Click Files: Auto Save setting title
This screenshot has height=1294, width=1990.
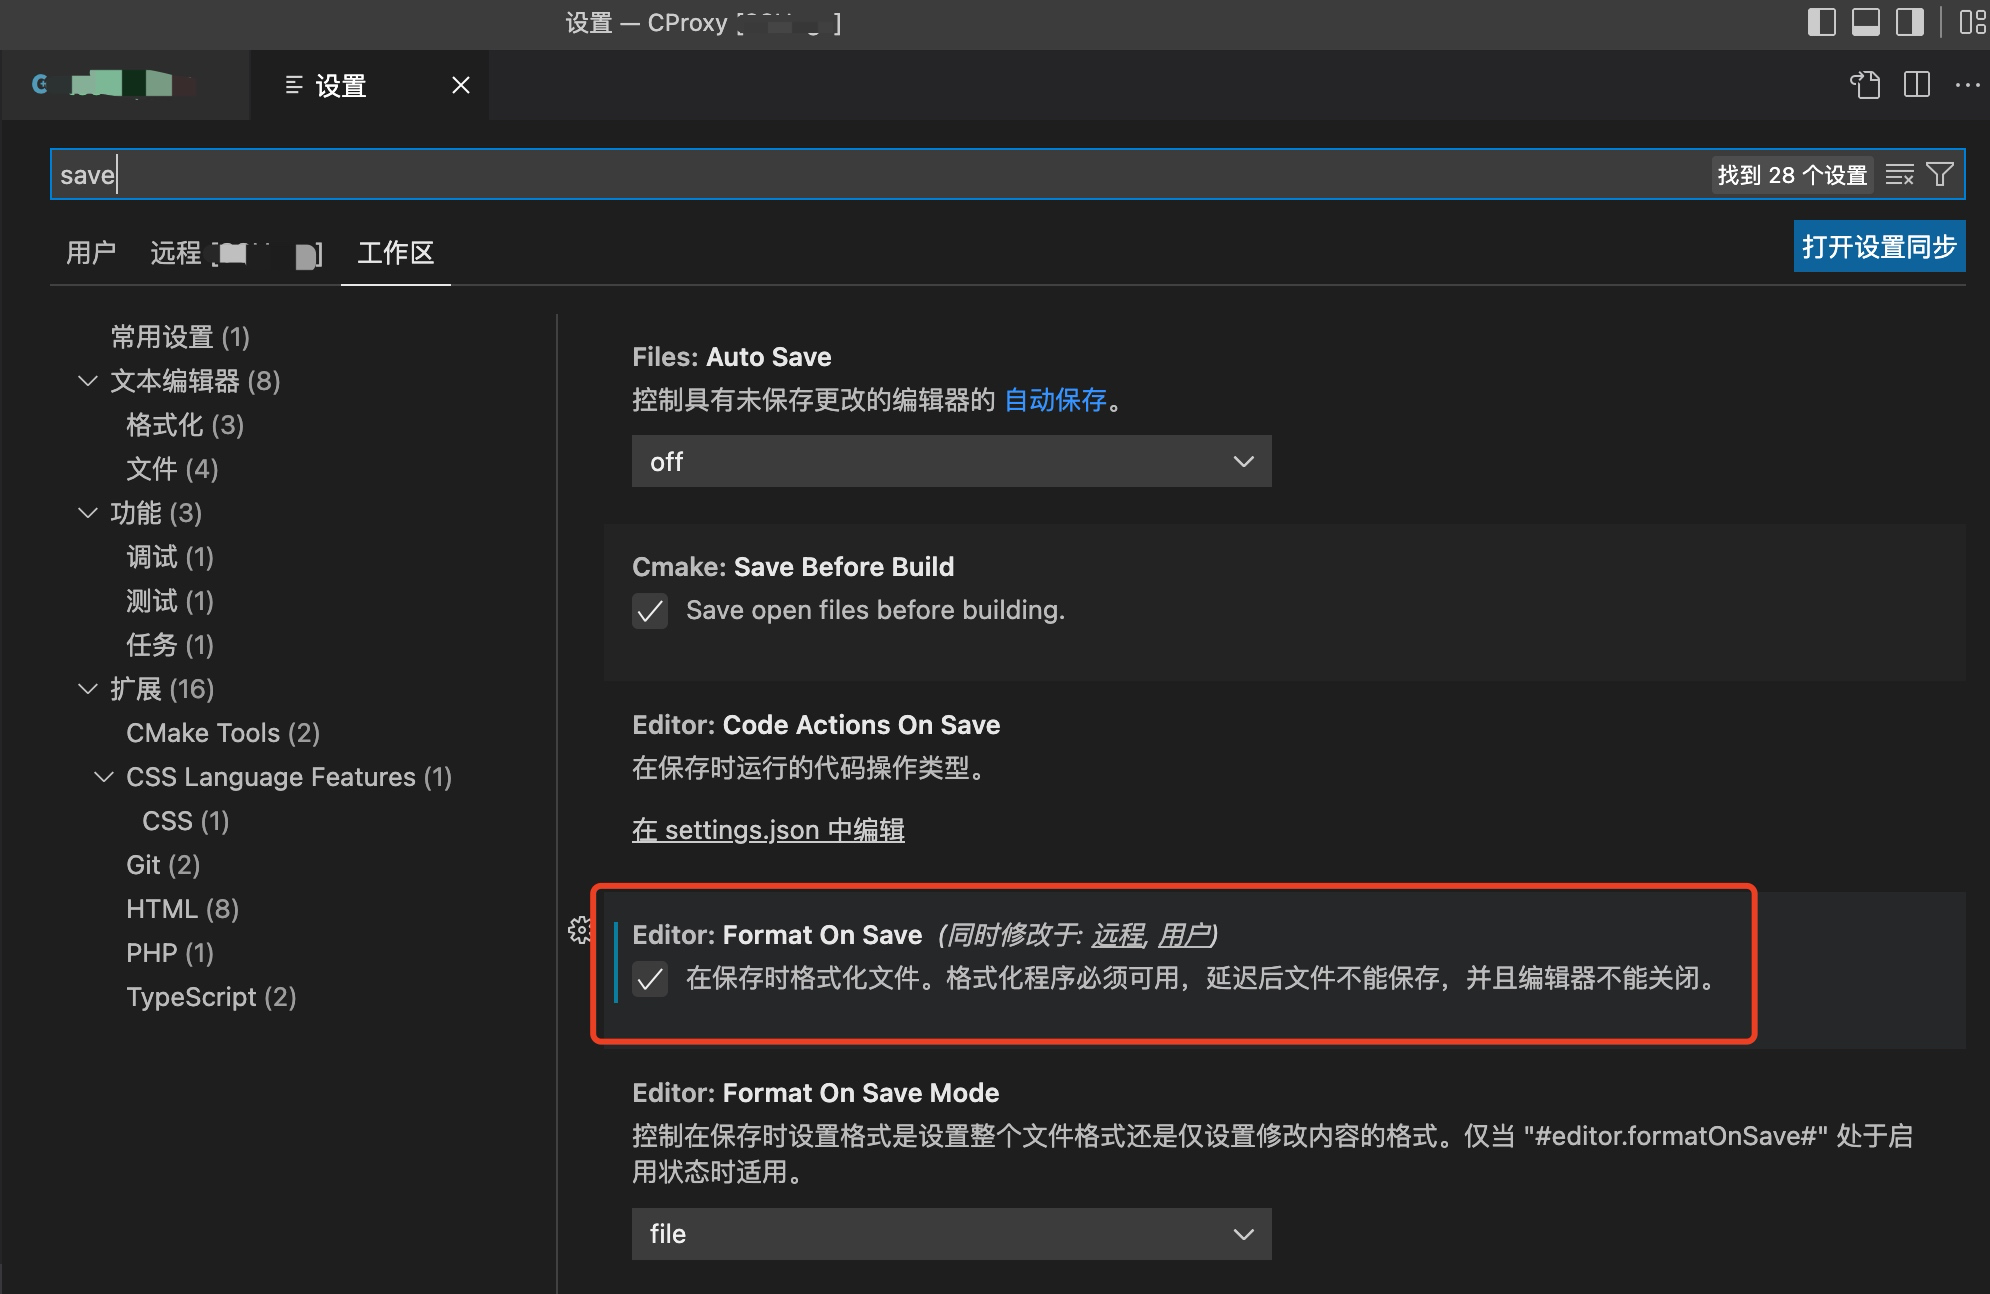click(732, 357)
